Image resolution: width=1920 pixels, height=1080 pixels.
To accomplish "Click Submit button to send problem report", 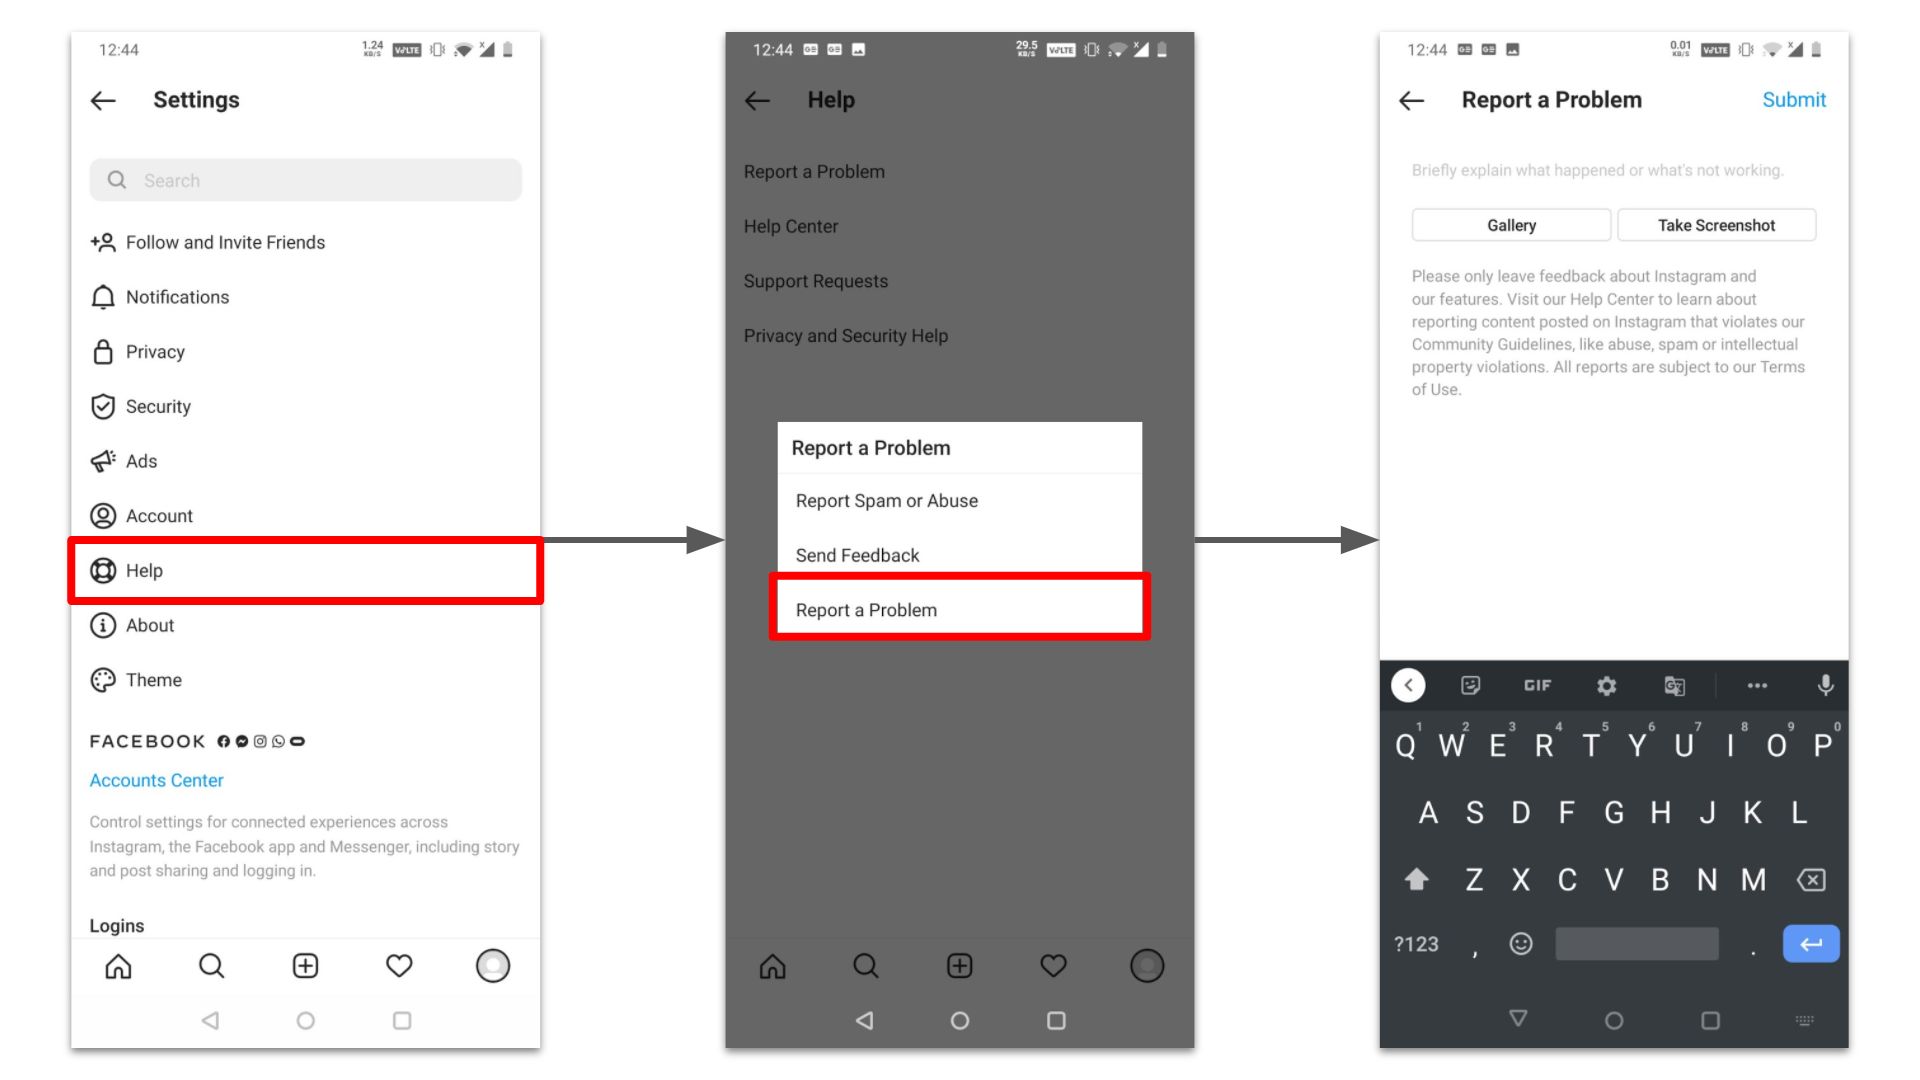I will pyautogui.click(x=1795, y=99).
